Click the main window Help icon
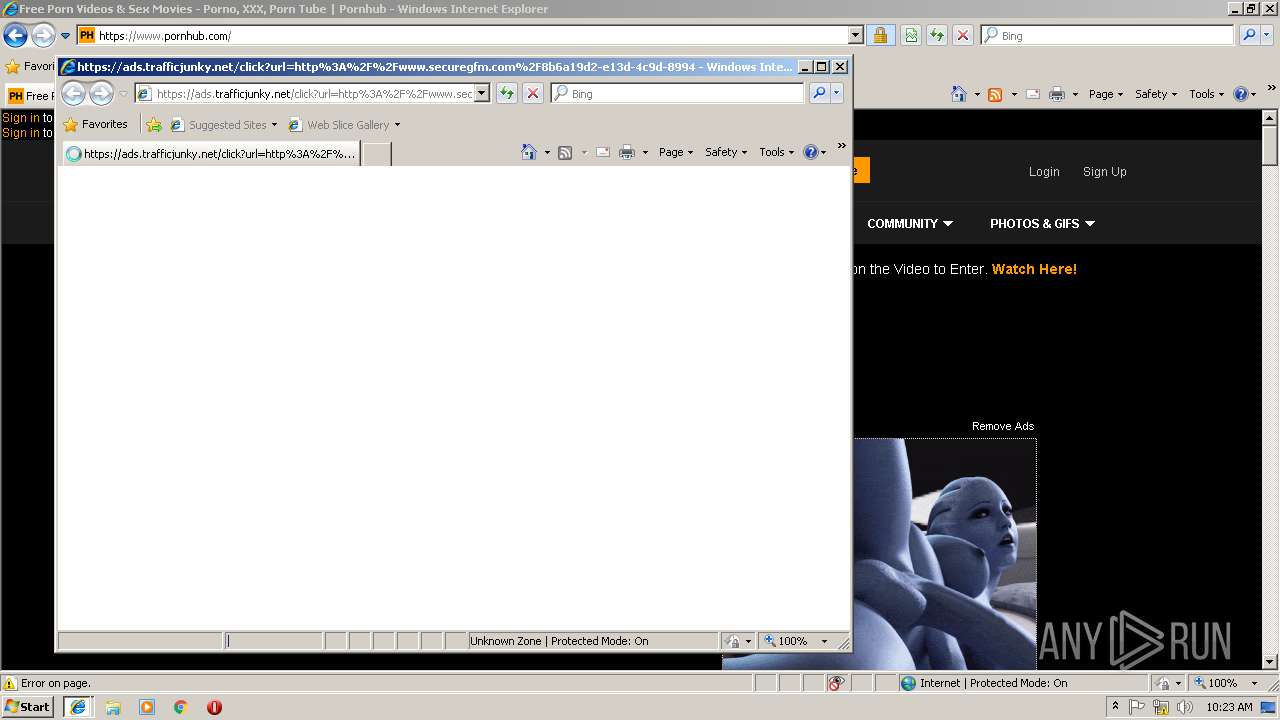Viewport: 1280px width, 720px height. (1240, 94)
